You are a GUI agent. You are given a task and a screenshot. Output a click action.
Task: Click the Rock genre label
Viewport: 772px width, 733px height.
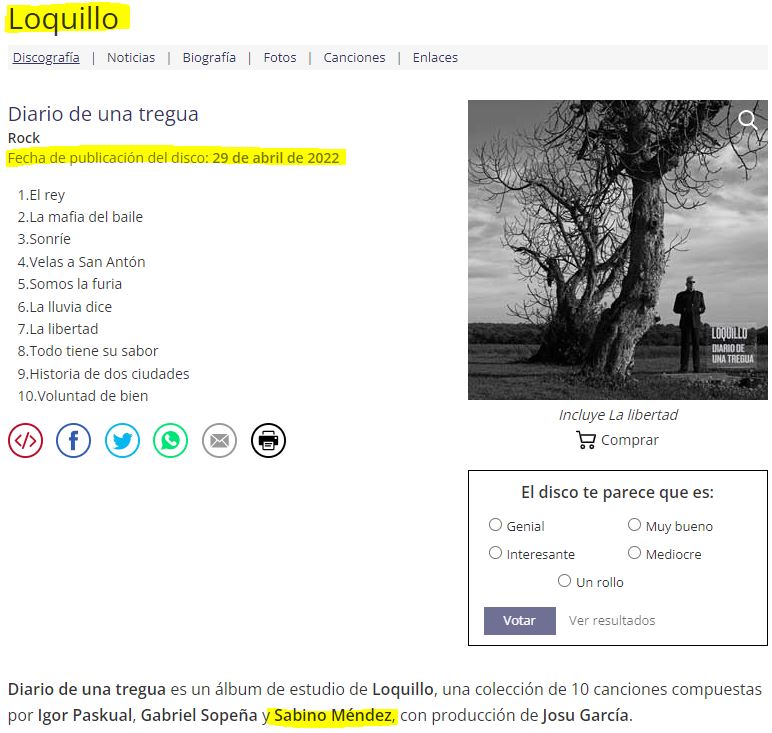tap(24, 138)
